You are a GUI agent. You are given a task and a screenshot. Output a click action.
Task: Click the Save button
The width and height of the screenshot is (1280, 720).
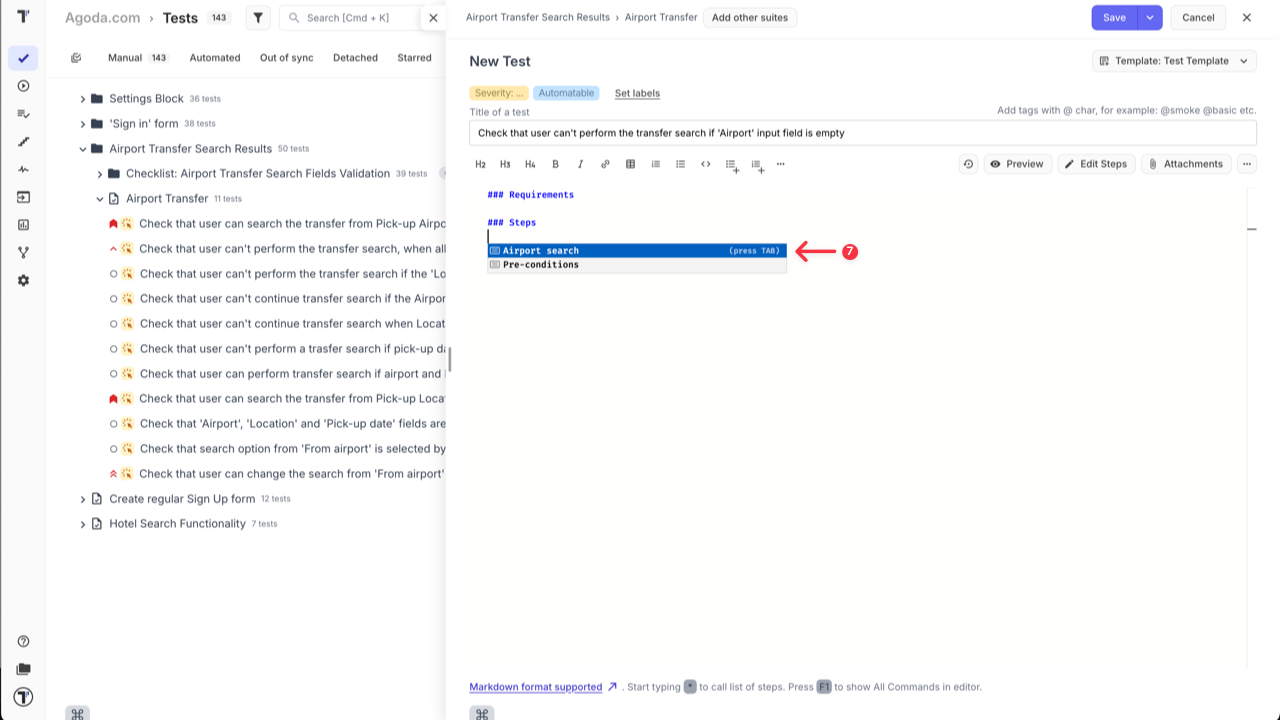(1114, 18)
